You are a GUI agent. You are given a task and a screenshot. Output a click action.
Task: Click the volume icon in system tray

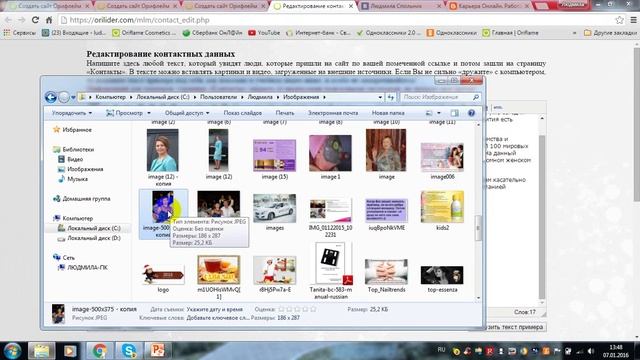(591, 351)
